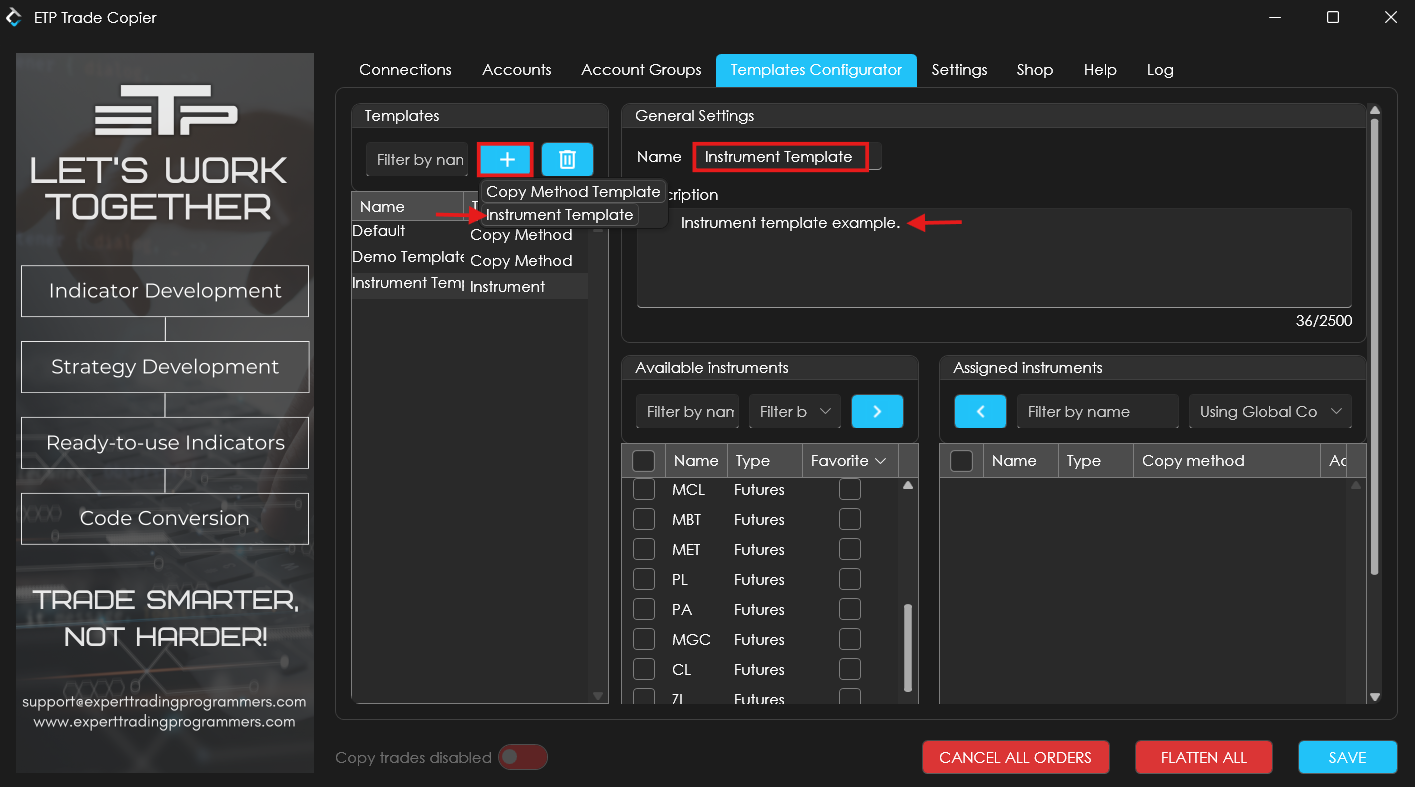1415x787 pixels.
Task: Move selected instruments with right arrow button
Action: [877, 411]
